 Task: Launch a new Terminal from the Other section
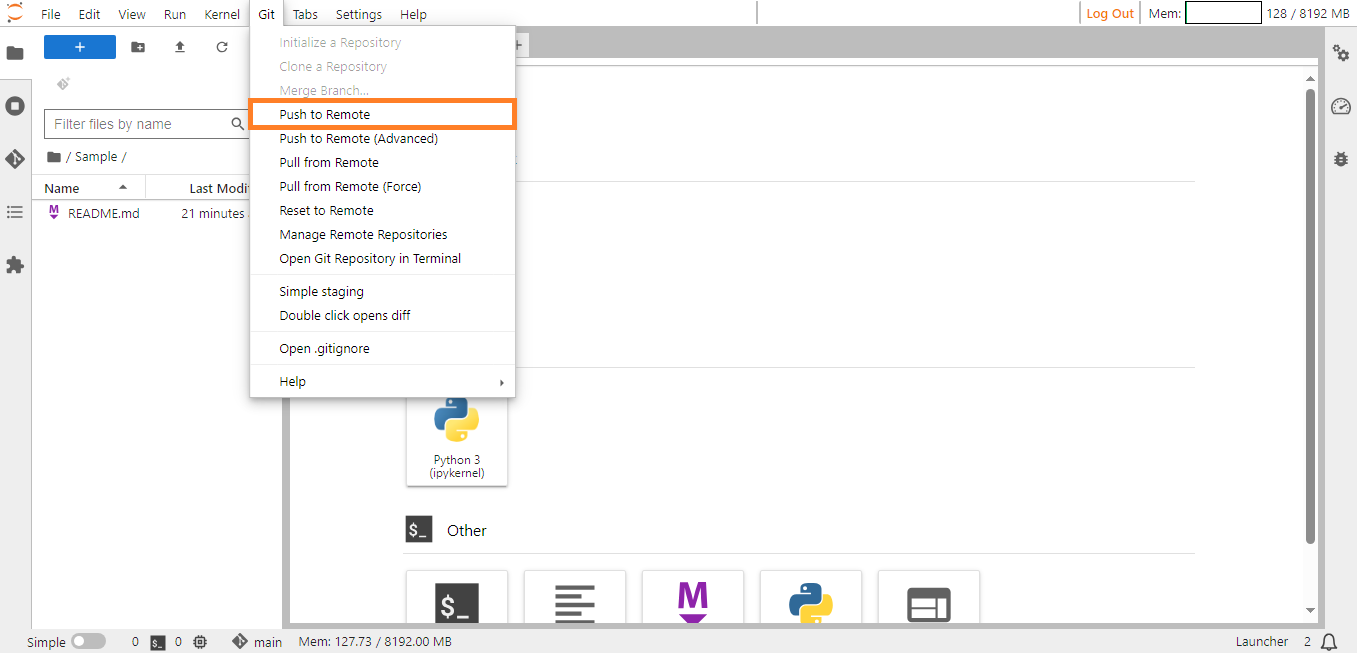[x=457, y=596]
